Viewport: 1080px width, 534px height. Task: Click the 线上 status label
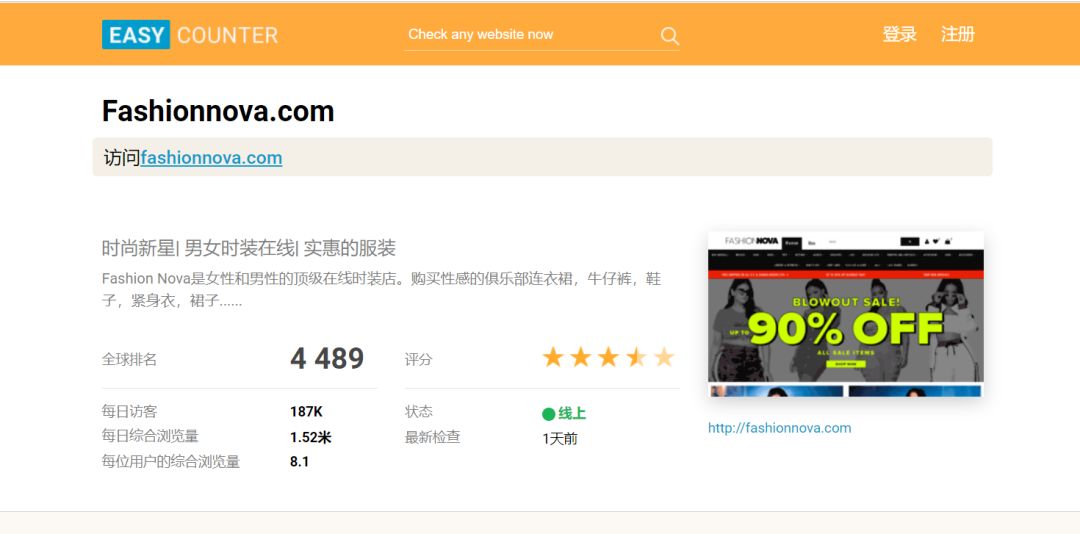coord(572,414)
